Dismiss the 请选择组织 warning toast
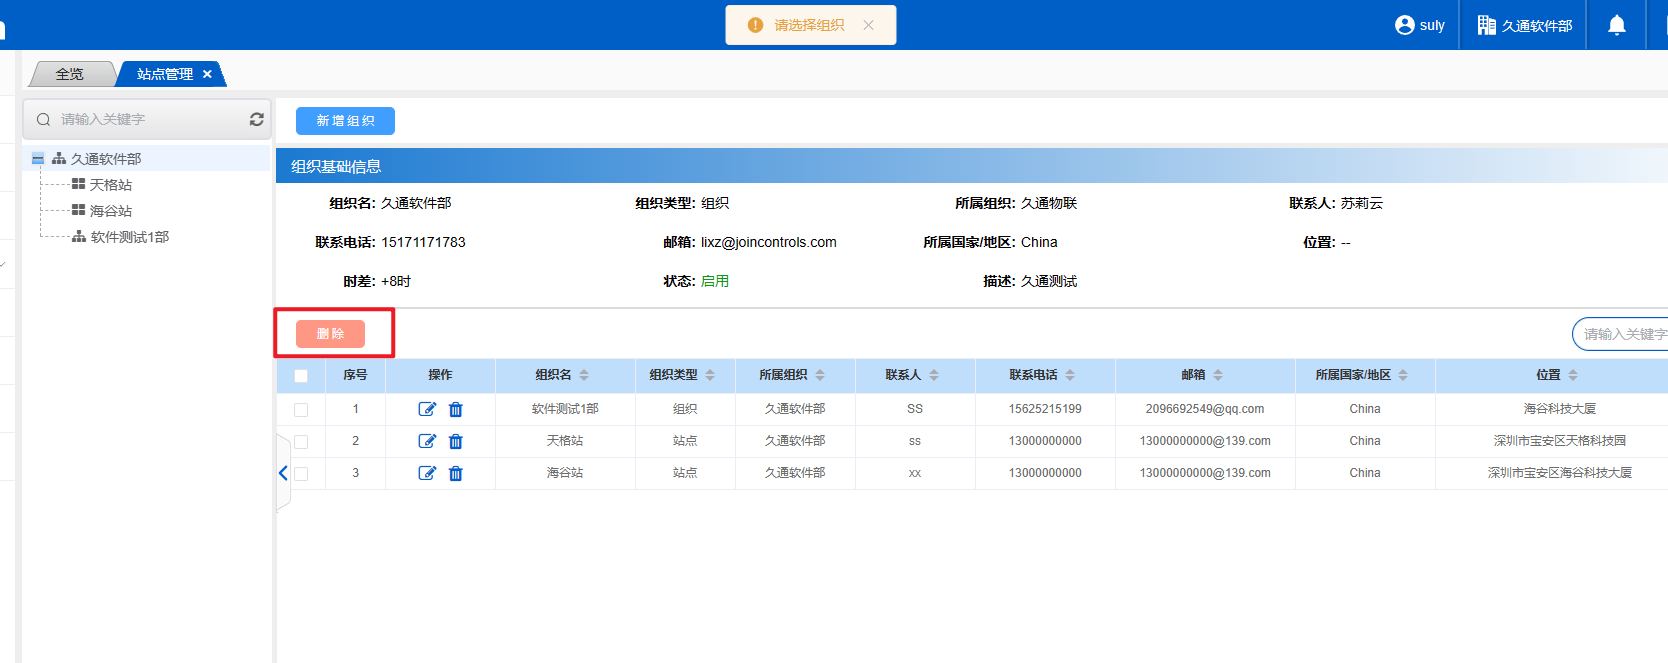This screenshot has width=1668, height=663. pyautogui.click(x=868, y=25)
